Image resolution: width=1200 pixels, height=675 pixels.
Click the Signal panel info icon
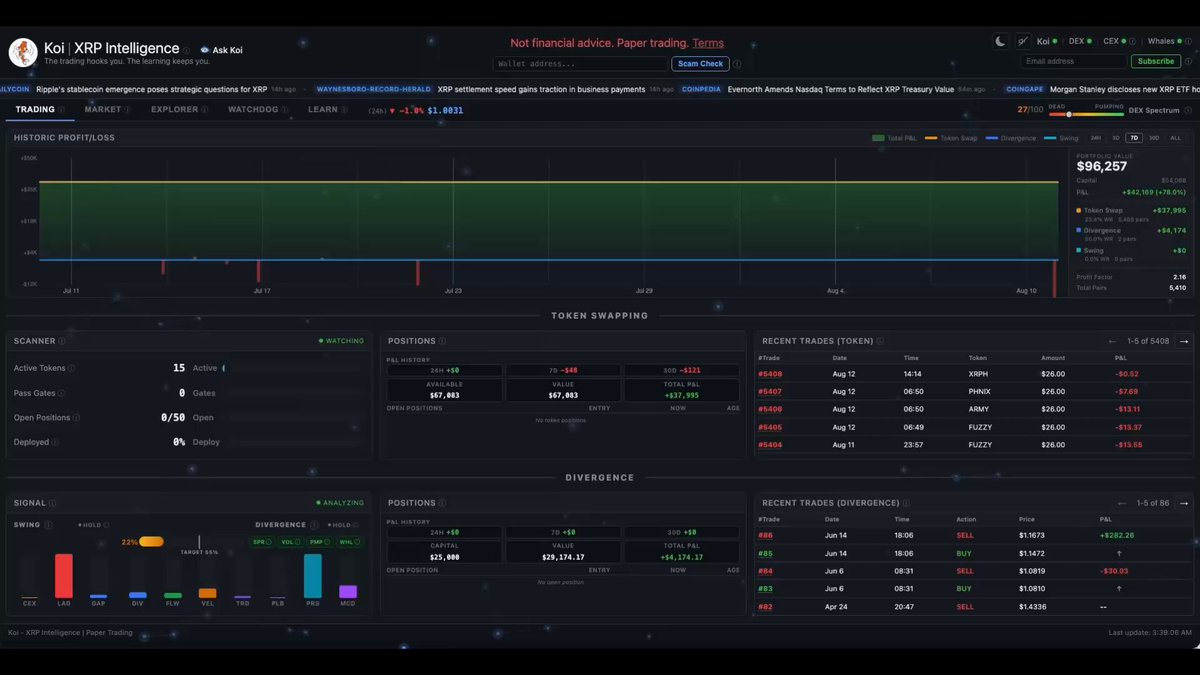53,503
